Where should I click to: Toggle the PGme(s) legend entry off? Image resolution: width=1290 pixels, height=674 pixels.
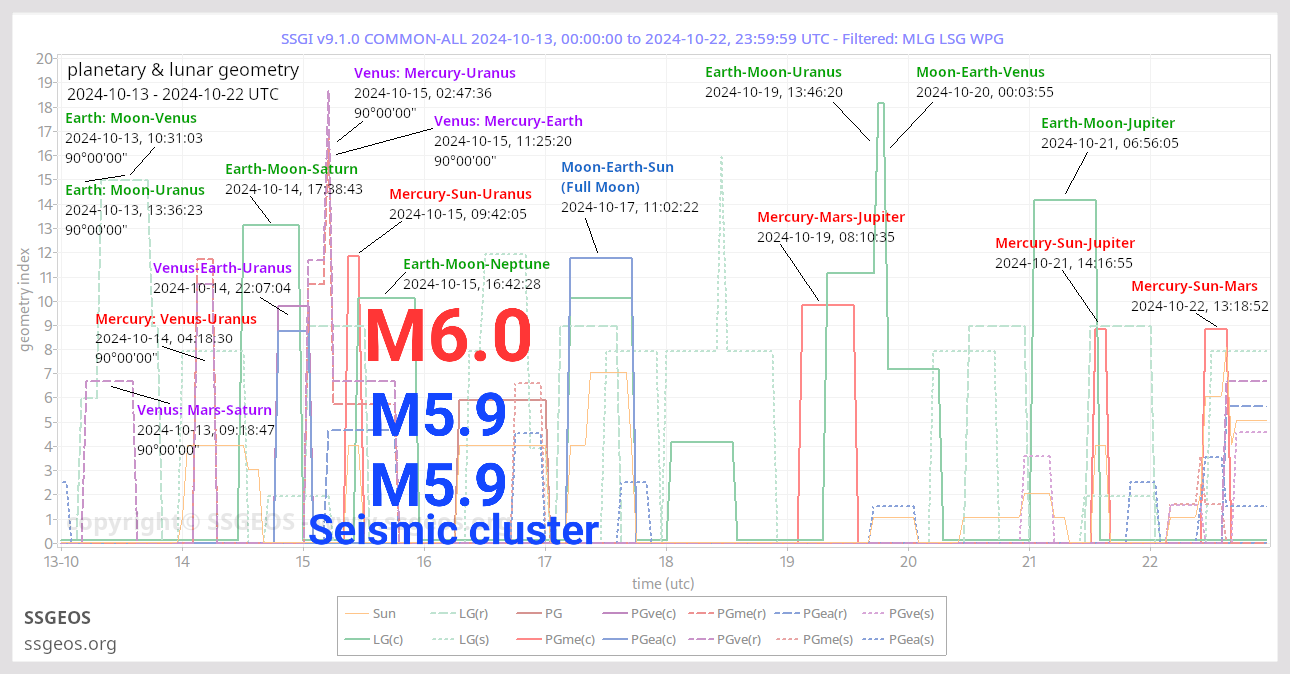pyautogui.click(x=788, y=639)
